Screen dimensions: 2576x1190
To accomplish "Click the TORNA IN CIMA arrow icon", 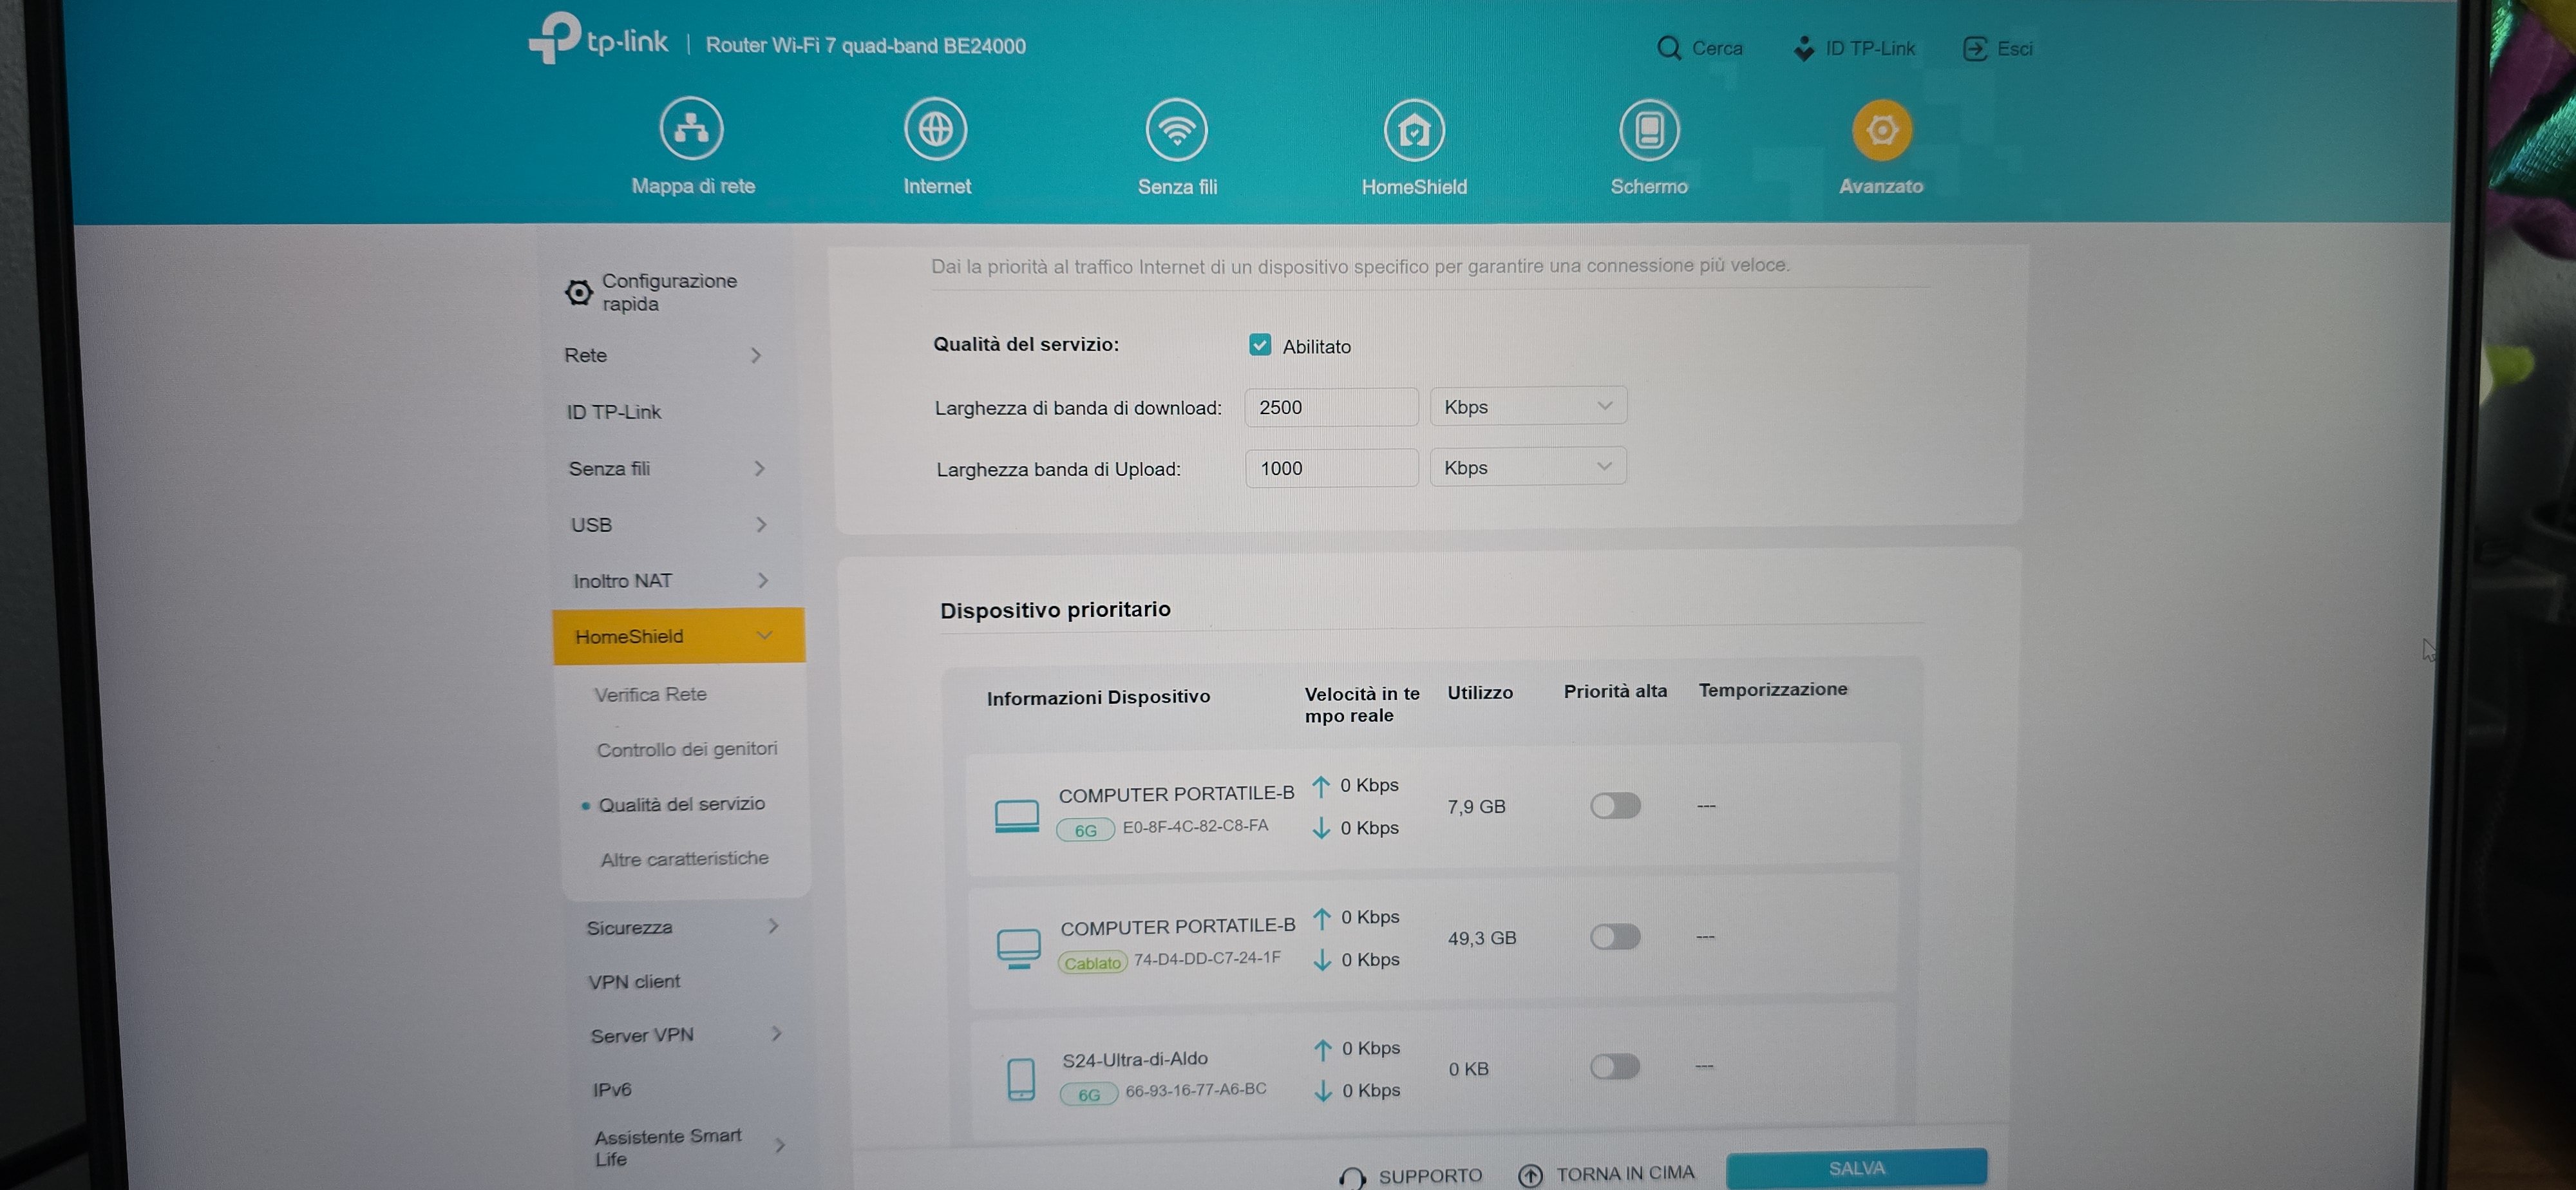I will point(1530,1175).
